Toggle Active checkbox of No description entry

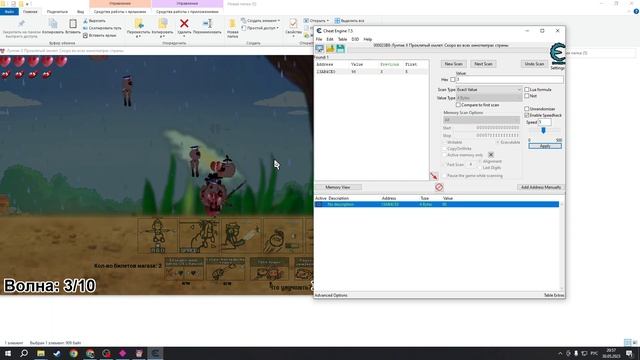click(x=319, y=204)
